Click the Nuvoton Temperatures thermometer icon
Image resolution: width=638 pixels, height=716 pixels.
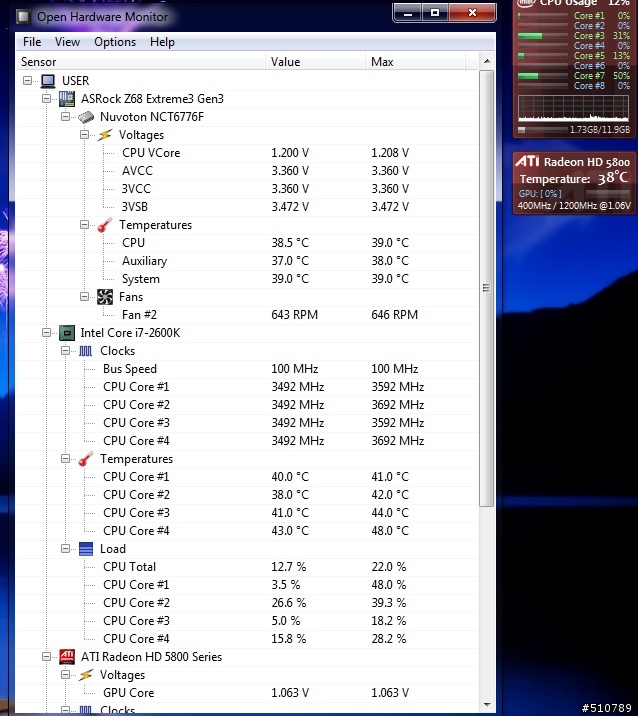click(105, 225)
